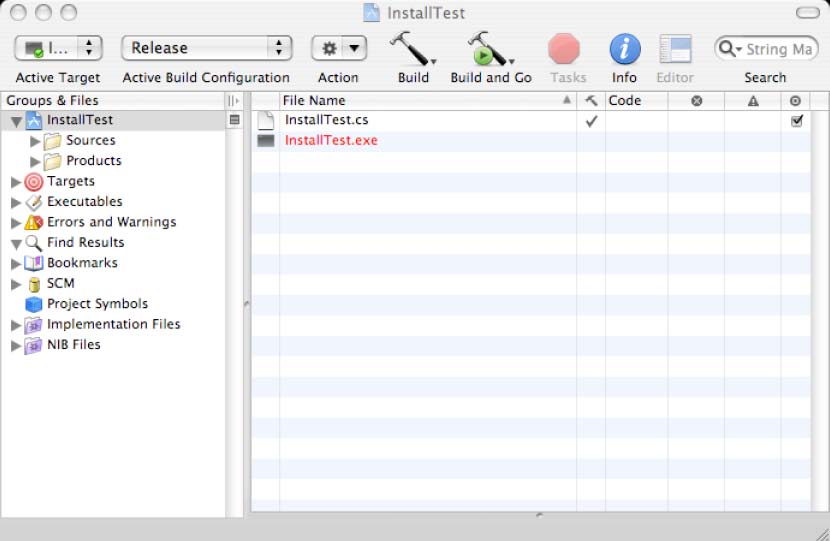The width and height of the screenshot is (830, 541).
Task: Click the Groups & Files header
Action: point(112,101)
